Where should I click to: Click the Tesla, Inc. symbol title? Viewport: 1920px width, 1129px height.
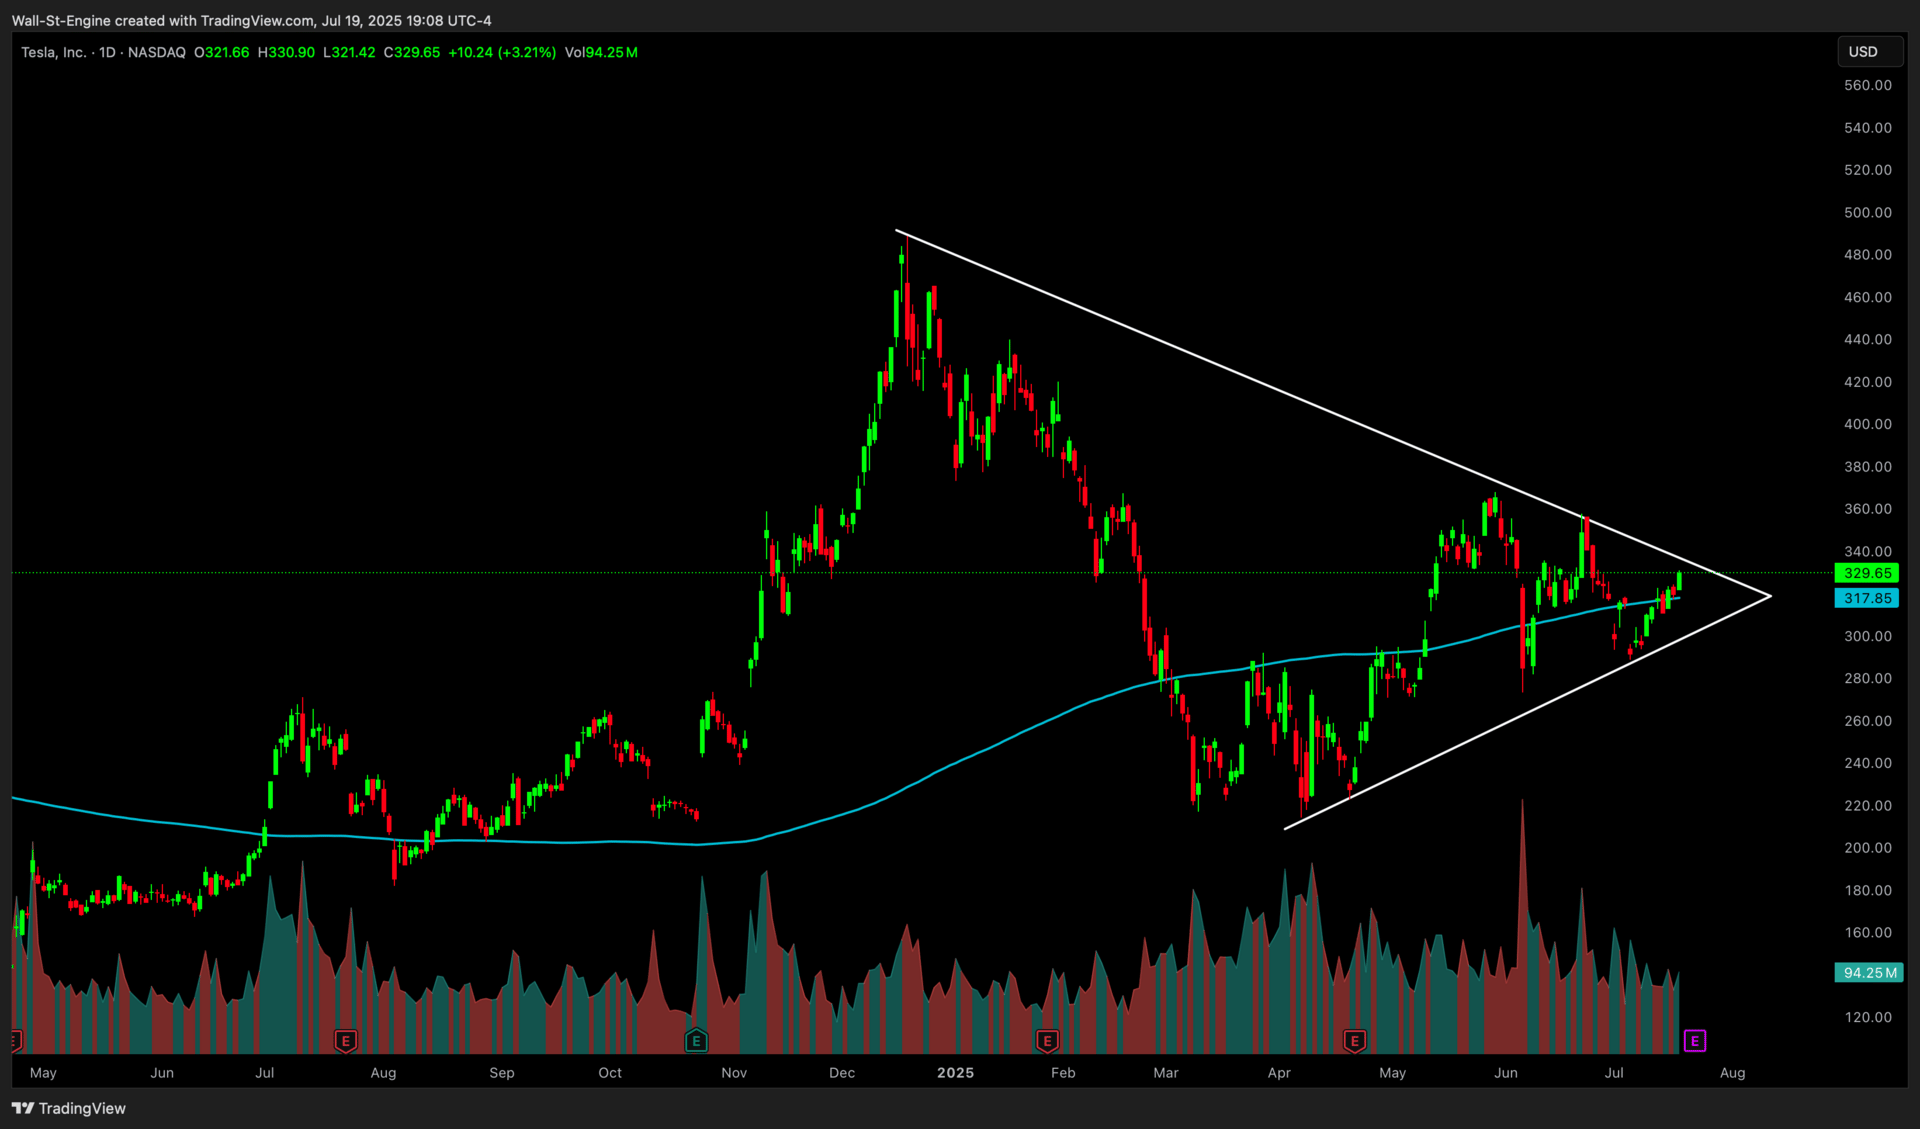tap(53, 52)
